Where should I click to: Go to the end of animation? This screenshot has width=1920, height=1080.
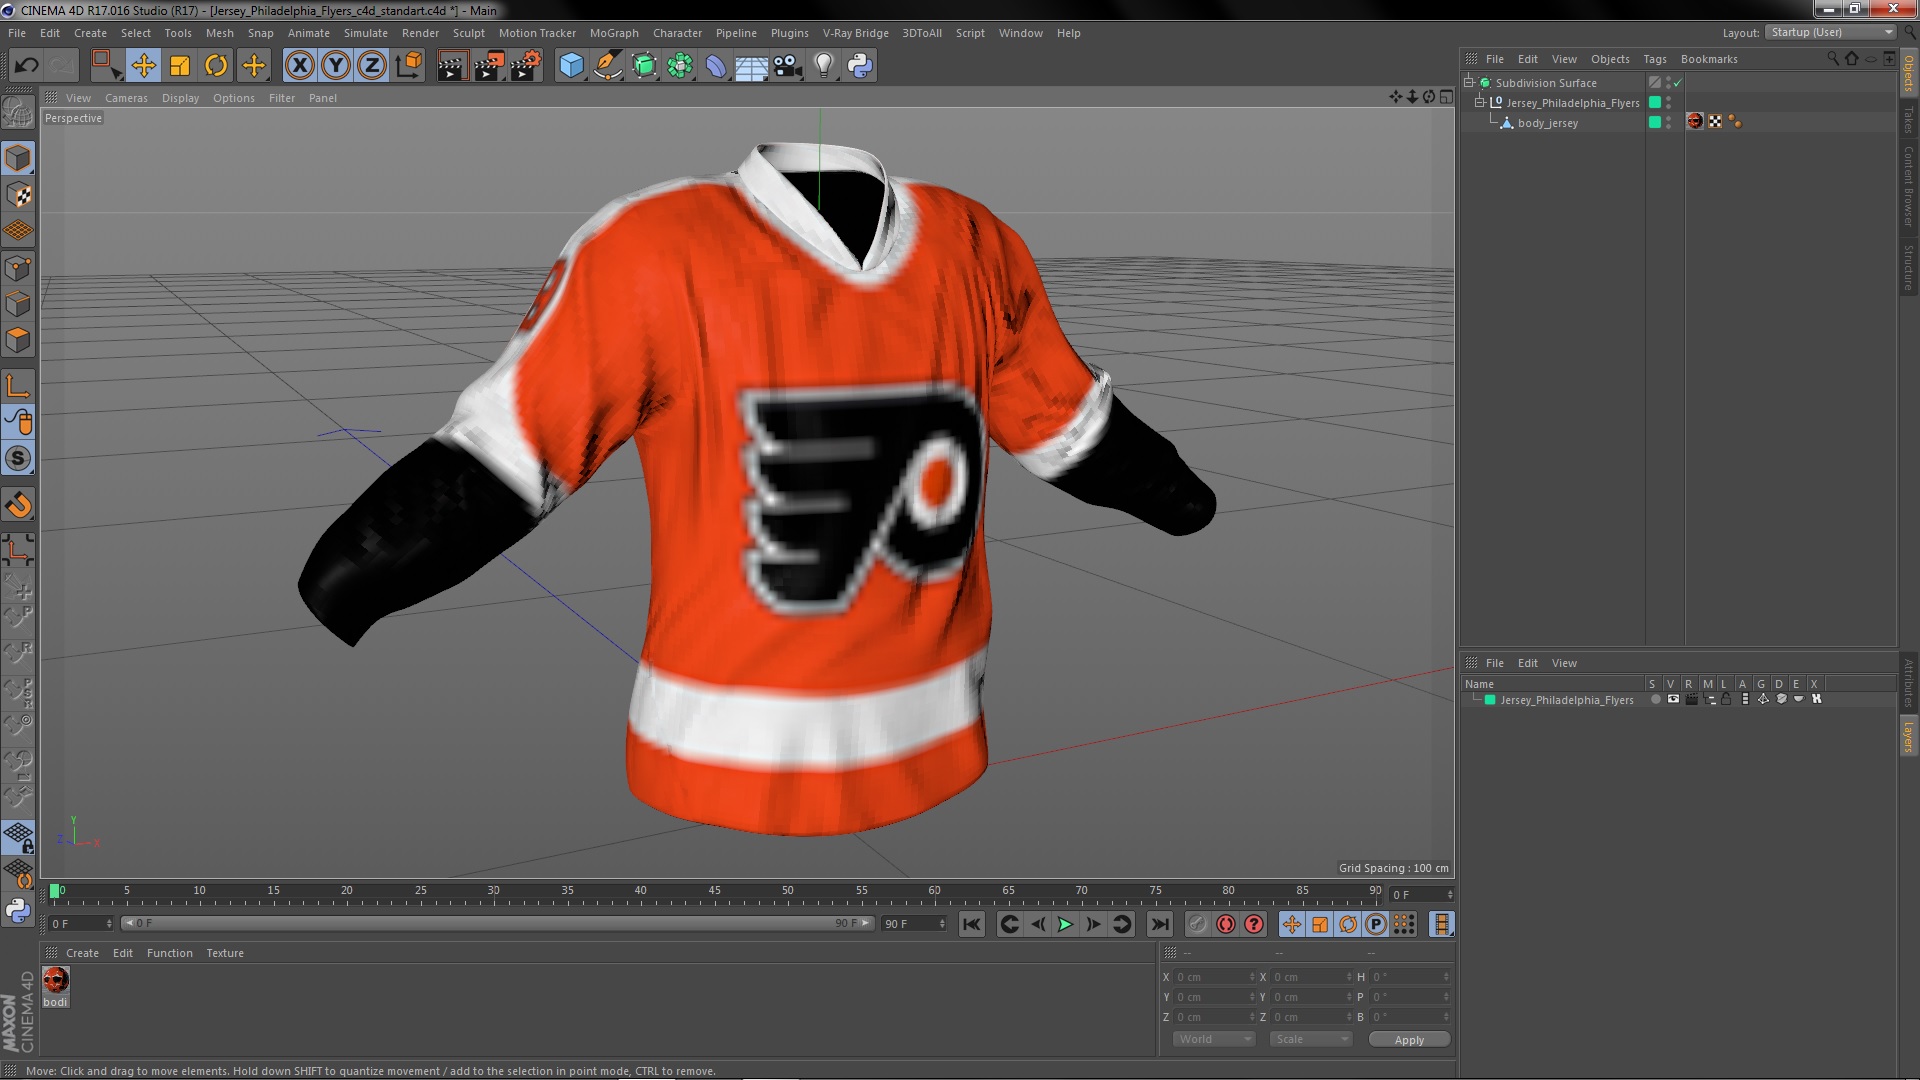(1160, 925)
